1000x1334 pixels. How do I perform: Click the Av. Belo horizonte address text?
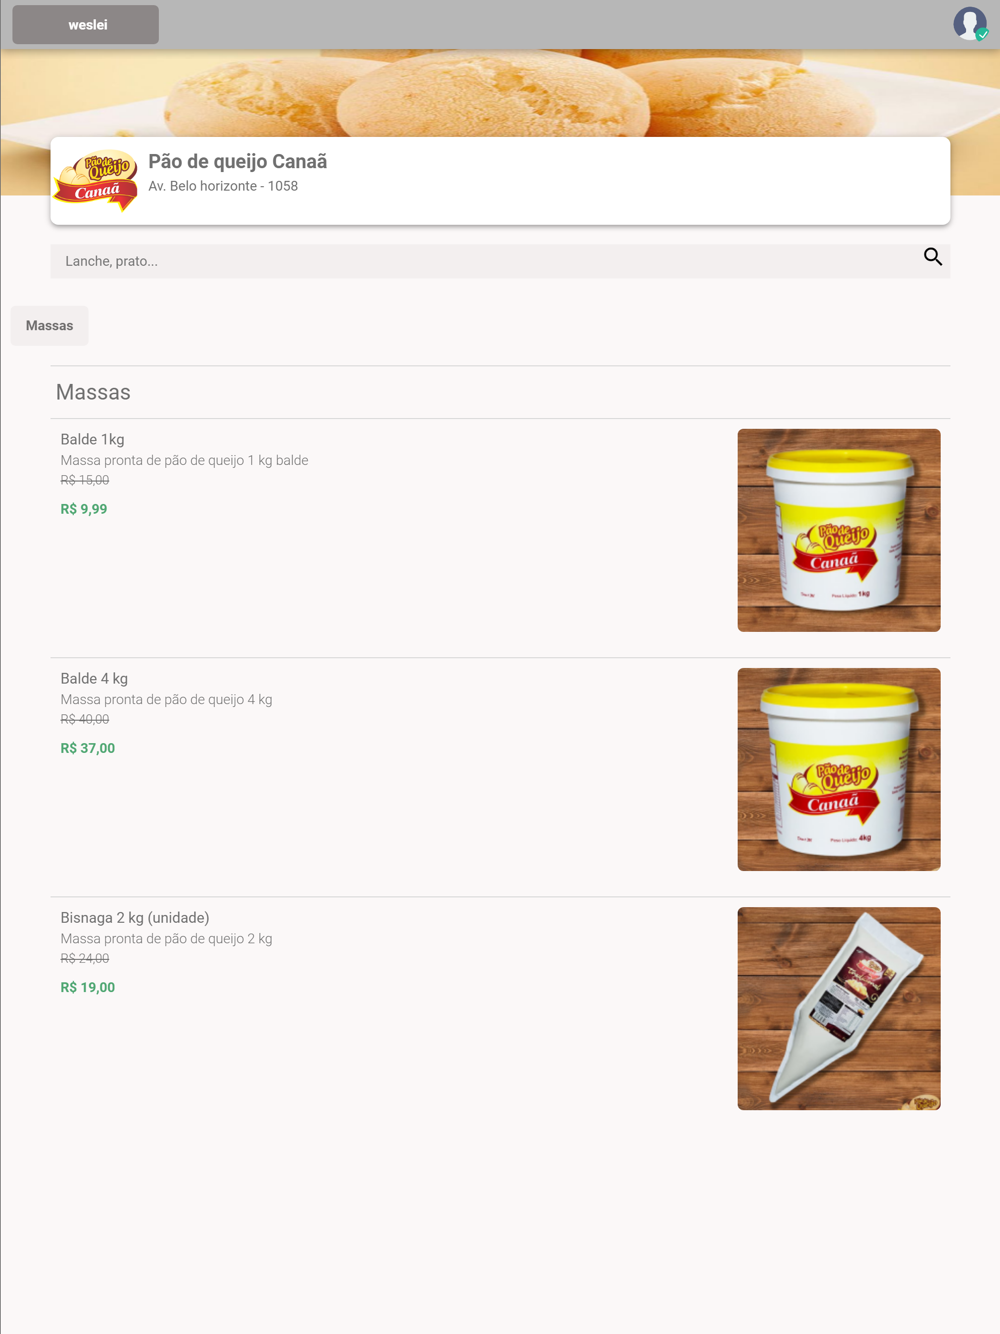pos(223,186)
